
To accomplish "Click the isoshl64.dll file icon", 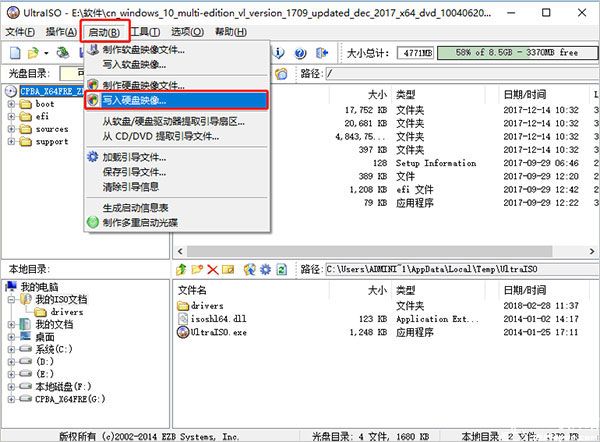I will click(184, 318).
